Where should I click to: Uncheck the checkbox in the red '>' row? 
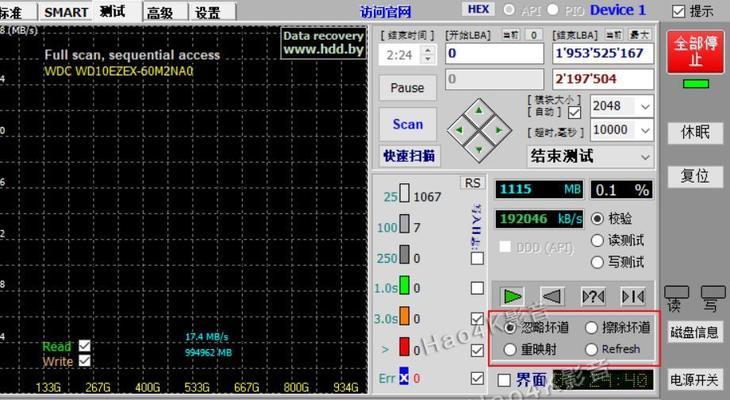(477, 350)
